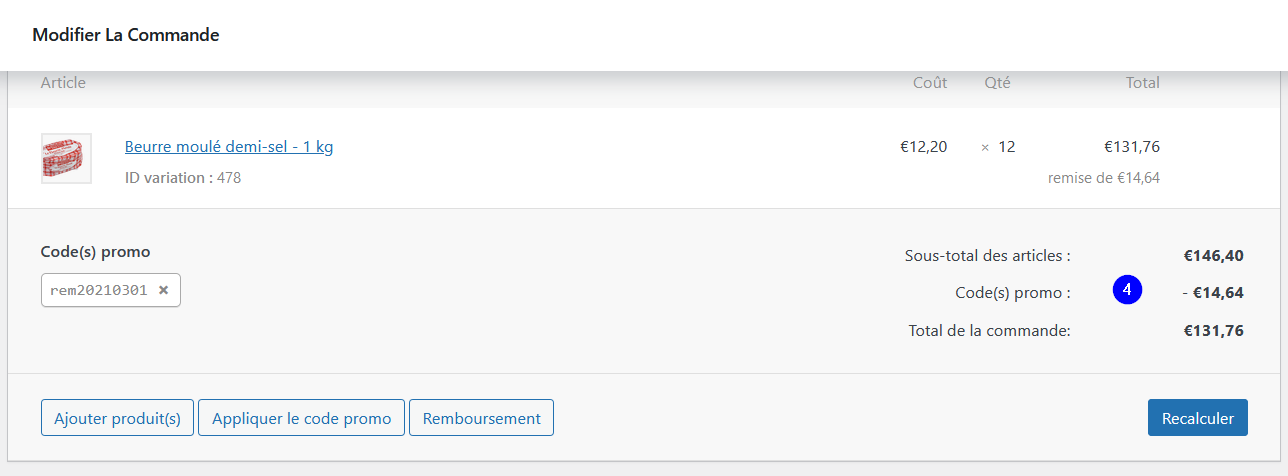Open the Remboursement refund button
1288x476 pixels.
coord(481,418)
